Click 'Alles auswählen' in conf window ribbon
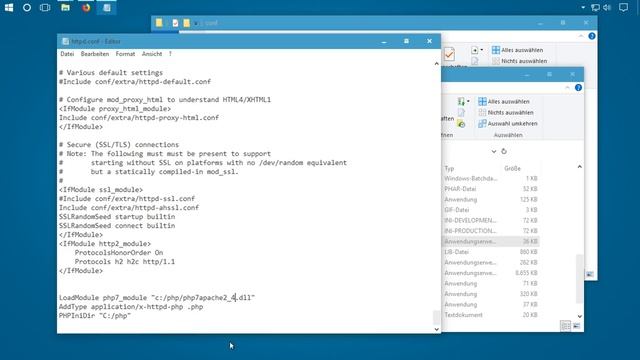This screenshot has height=360, width=640. coord(518,50)
